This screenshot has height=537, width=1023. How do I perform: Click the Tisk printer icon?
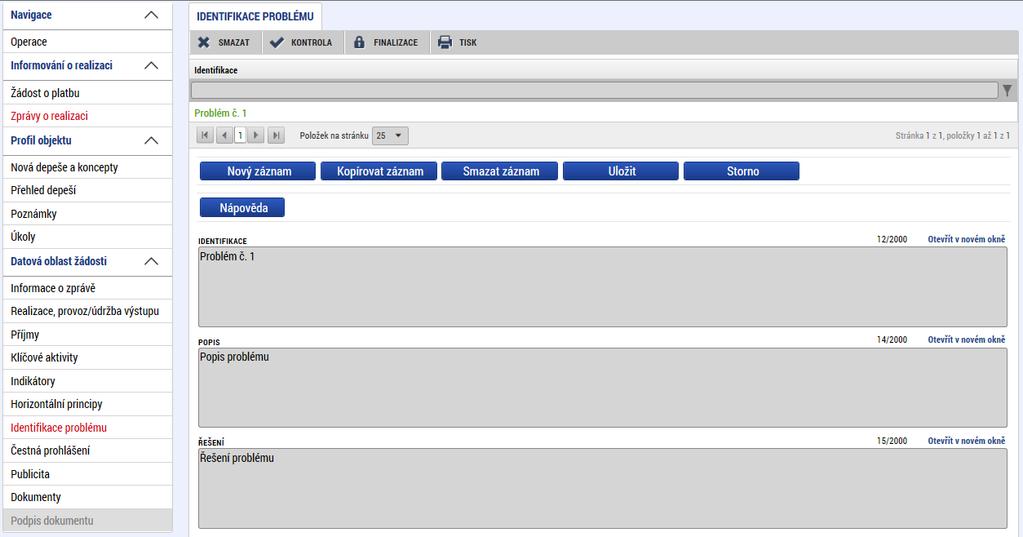tap(445, 42)
